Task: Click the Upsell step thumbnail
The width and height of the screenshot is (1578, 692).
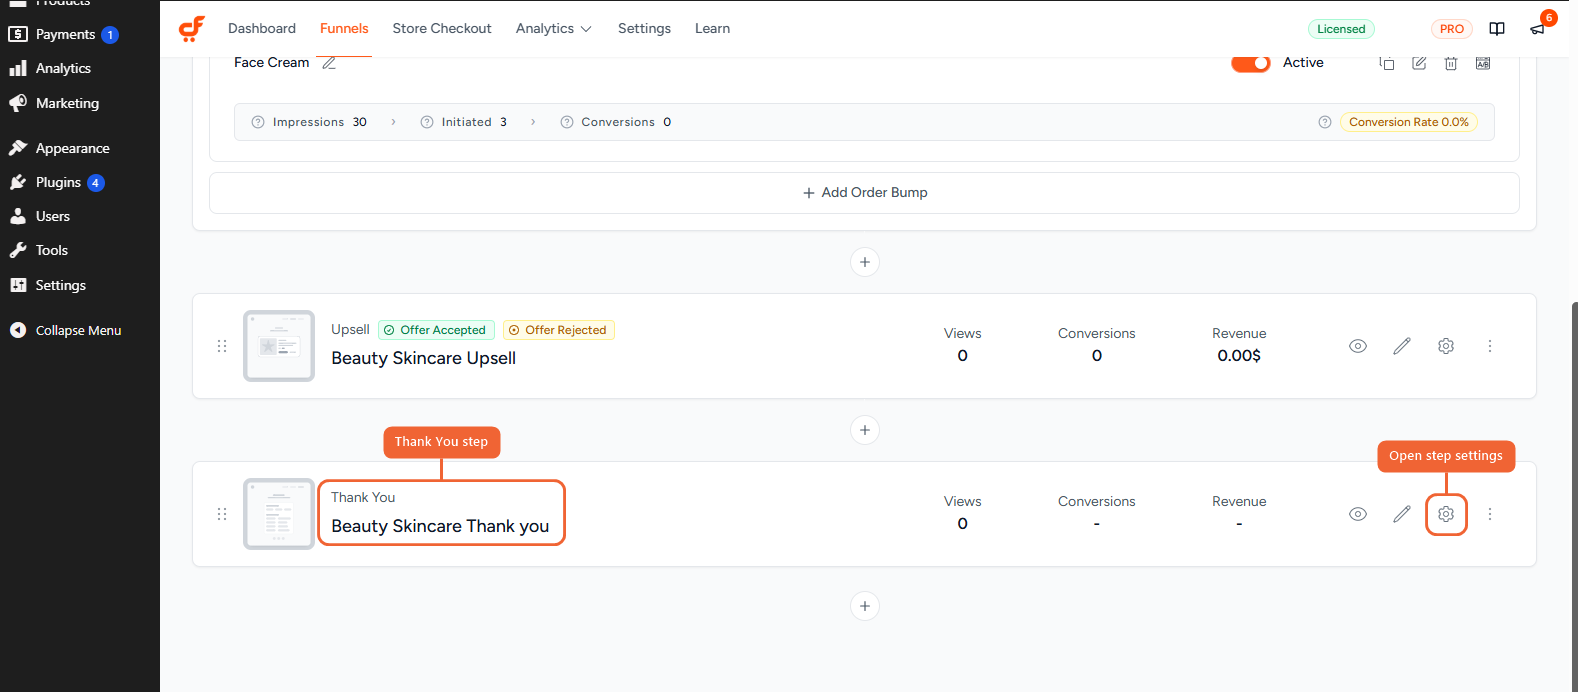Action: point(279,346)
